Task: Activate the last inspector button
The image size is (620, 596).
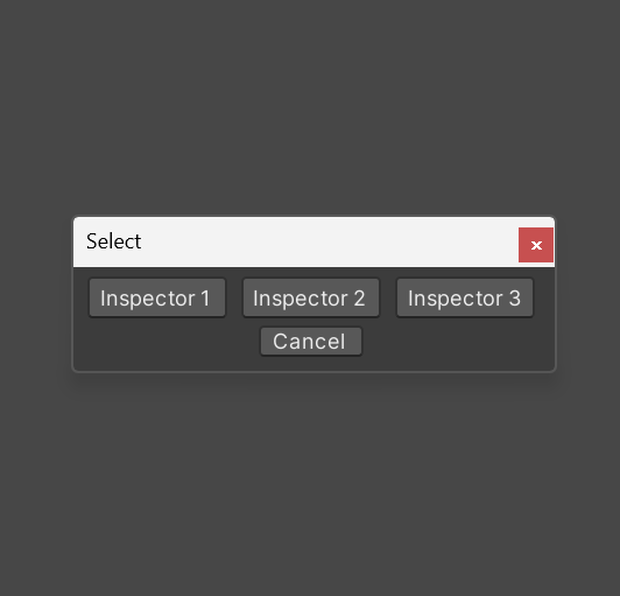Action: pos(465,298)
